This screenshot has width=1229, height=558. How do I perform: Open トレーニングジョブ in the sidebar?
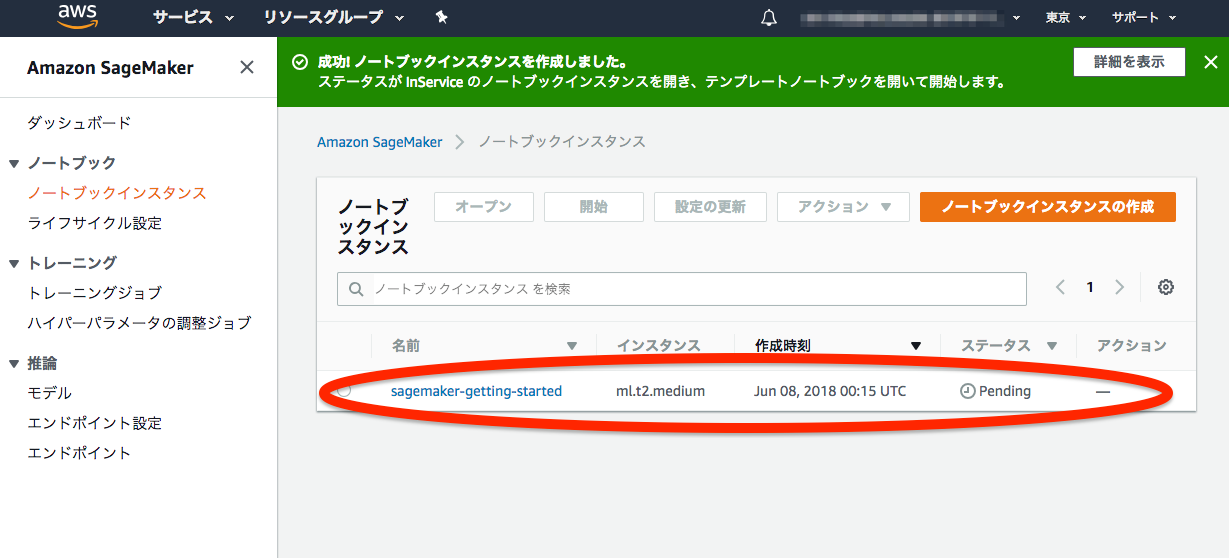point(95,293)
